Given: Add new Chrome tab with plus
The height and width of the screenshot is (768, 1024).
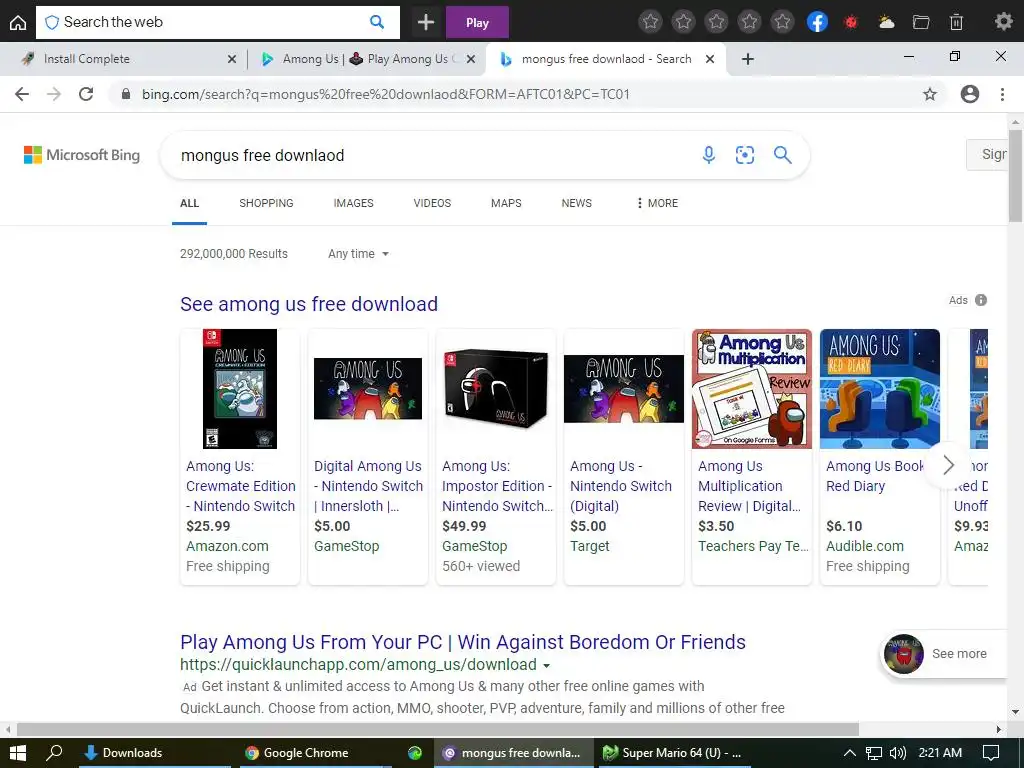Looking at the screenshot, I should tap(748, 59).
